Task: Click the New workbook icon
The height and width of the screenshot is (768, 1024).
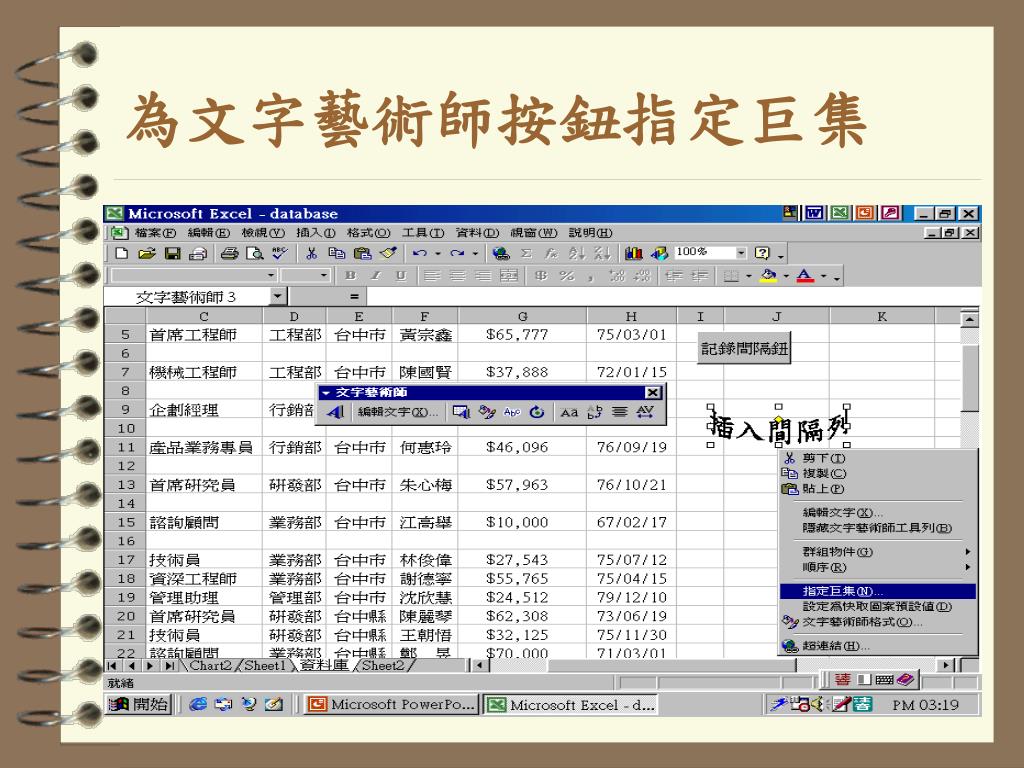Action: point(121,253)
